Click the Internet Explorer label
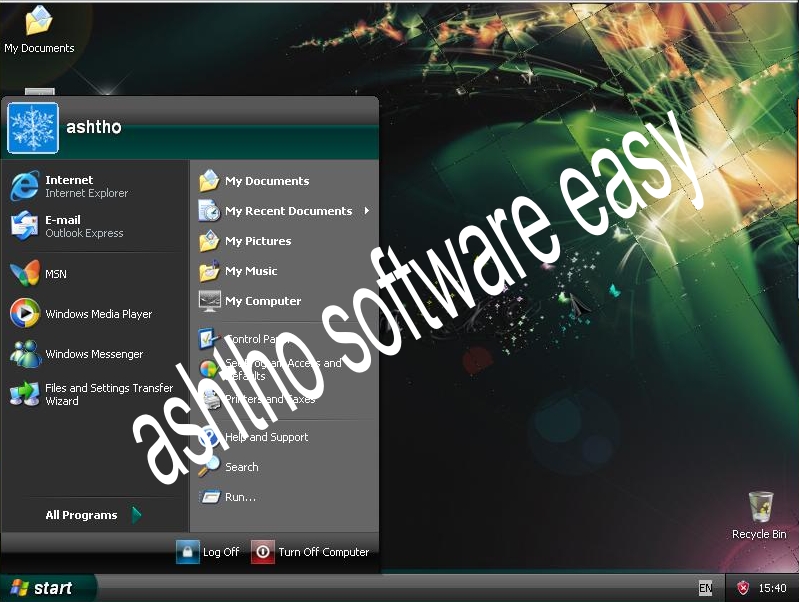This screenshot has width=799, height=602. [x=87, y=193]
